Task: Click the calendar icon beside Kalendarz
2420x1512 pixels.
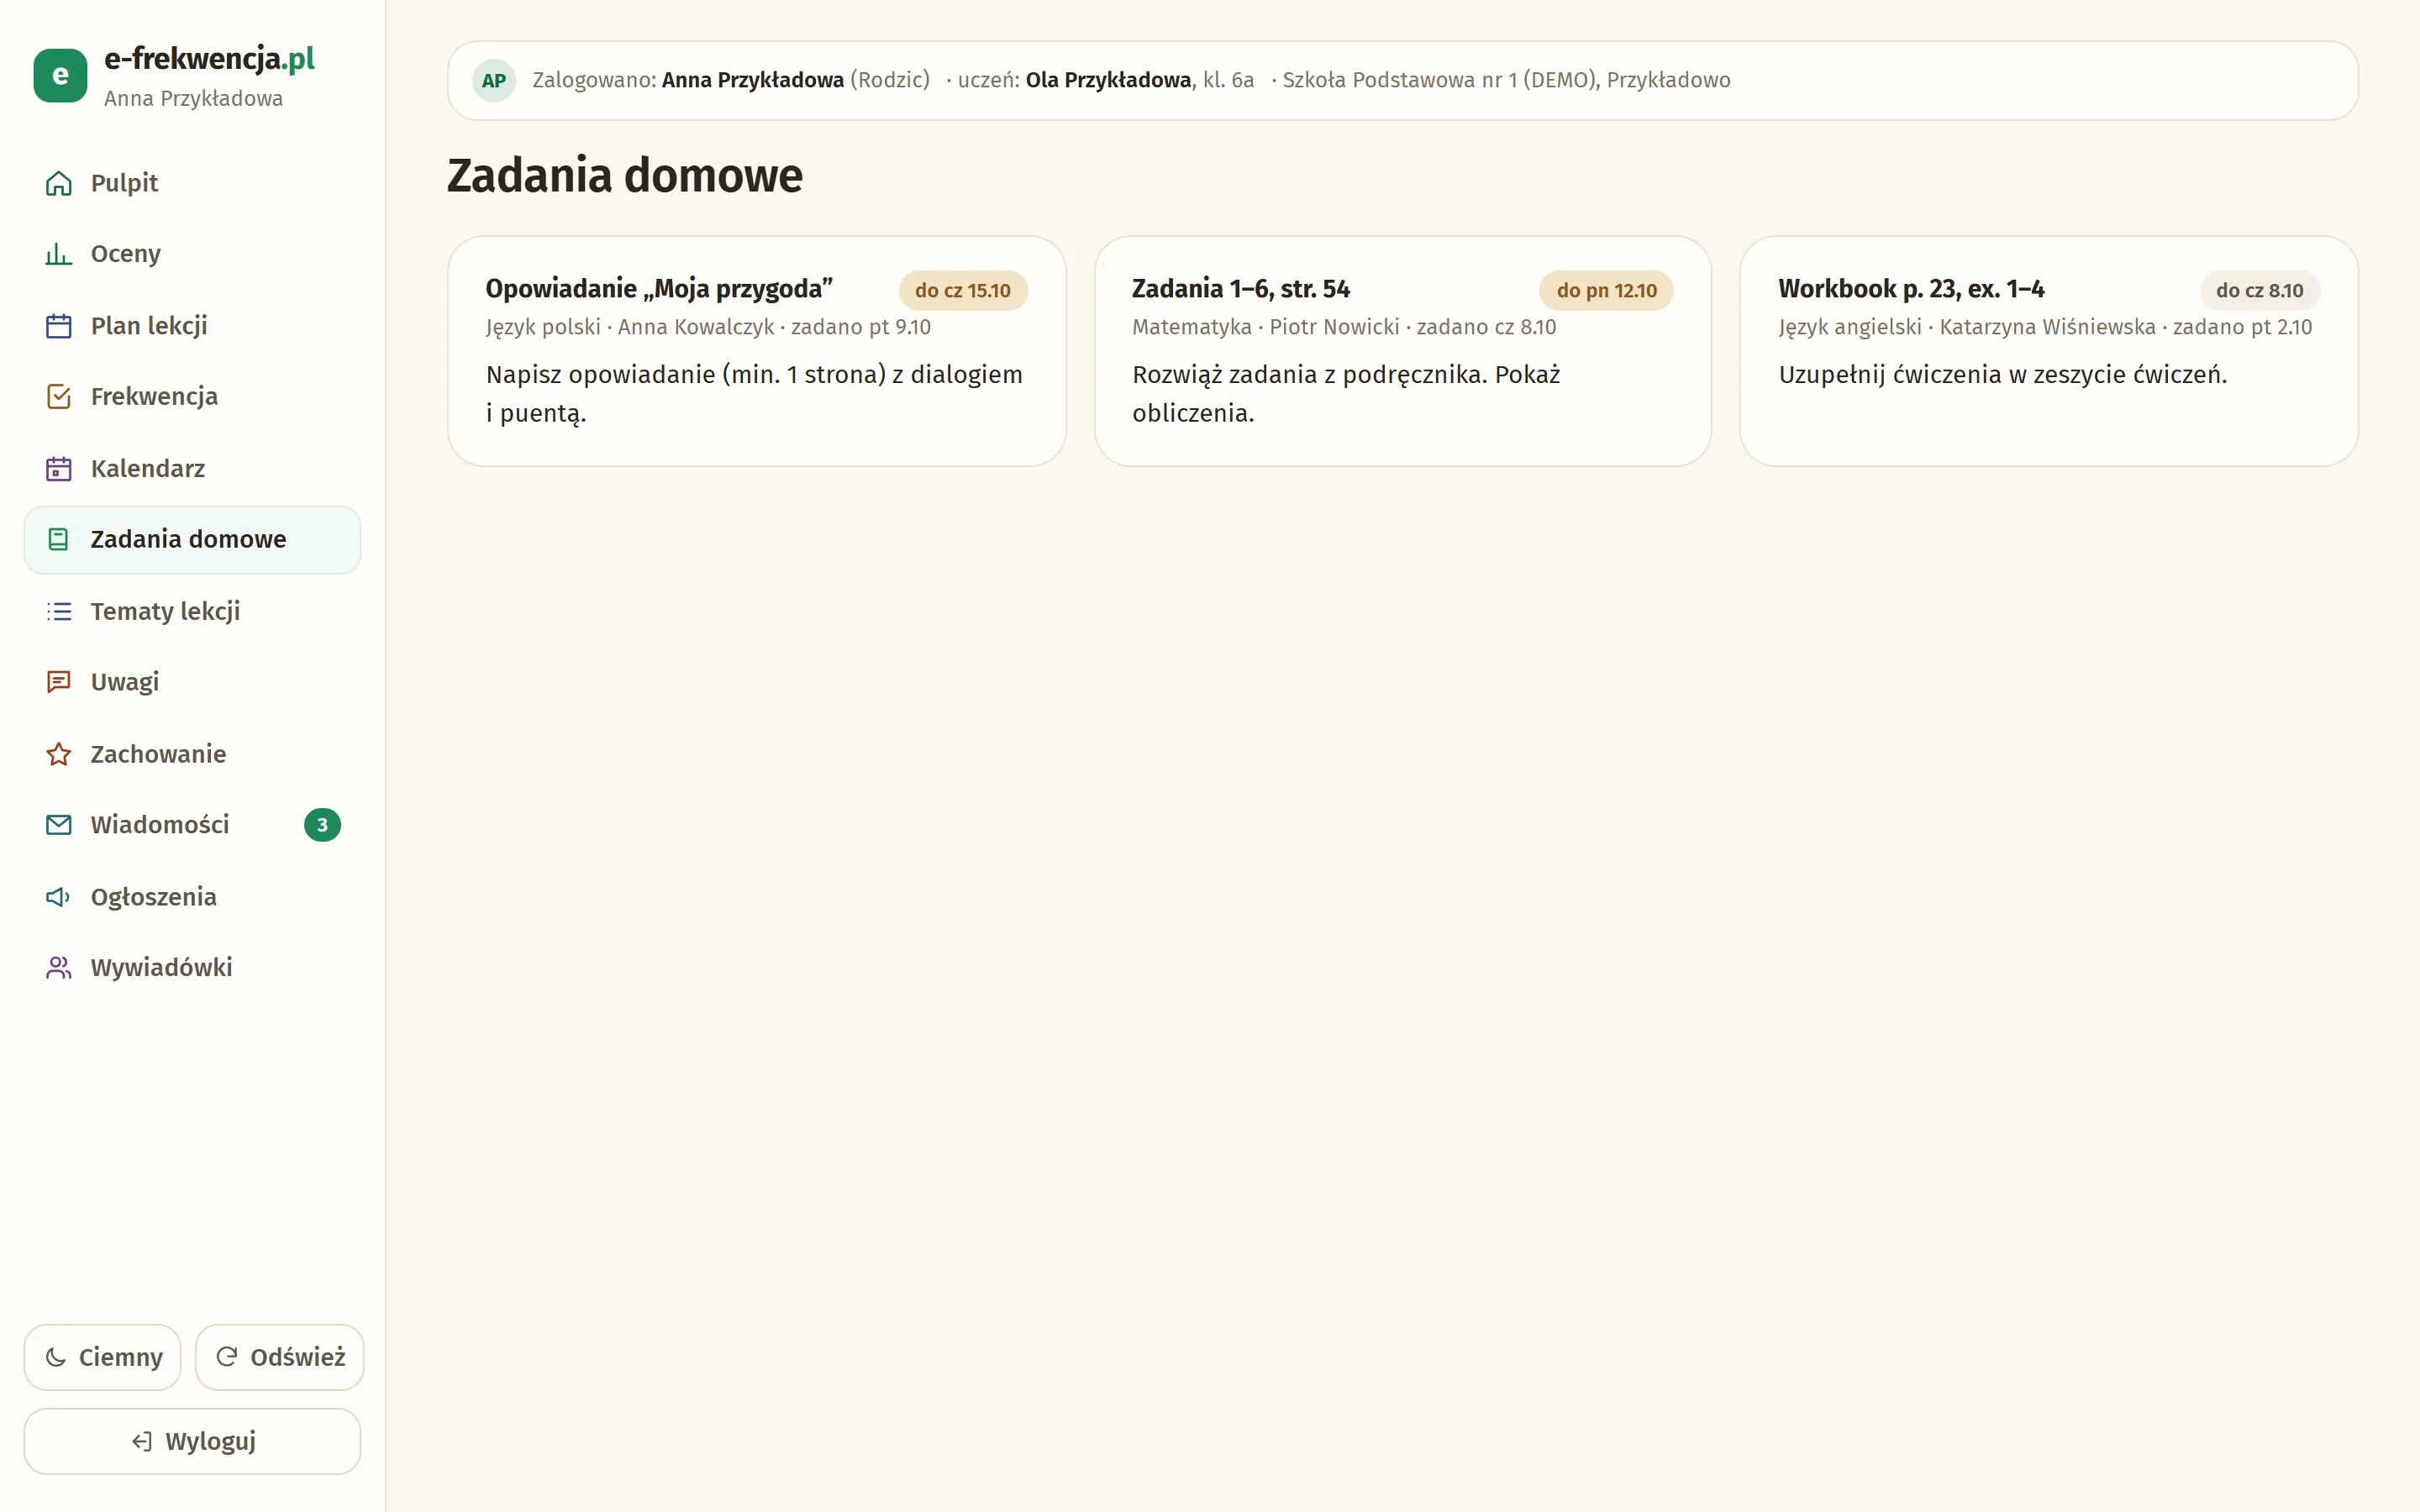Action: (59, 469)
